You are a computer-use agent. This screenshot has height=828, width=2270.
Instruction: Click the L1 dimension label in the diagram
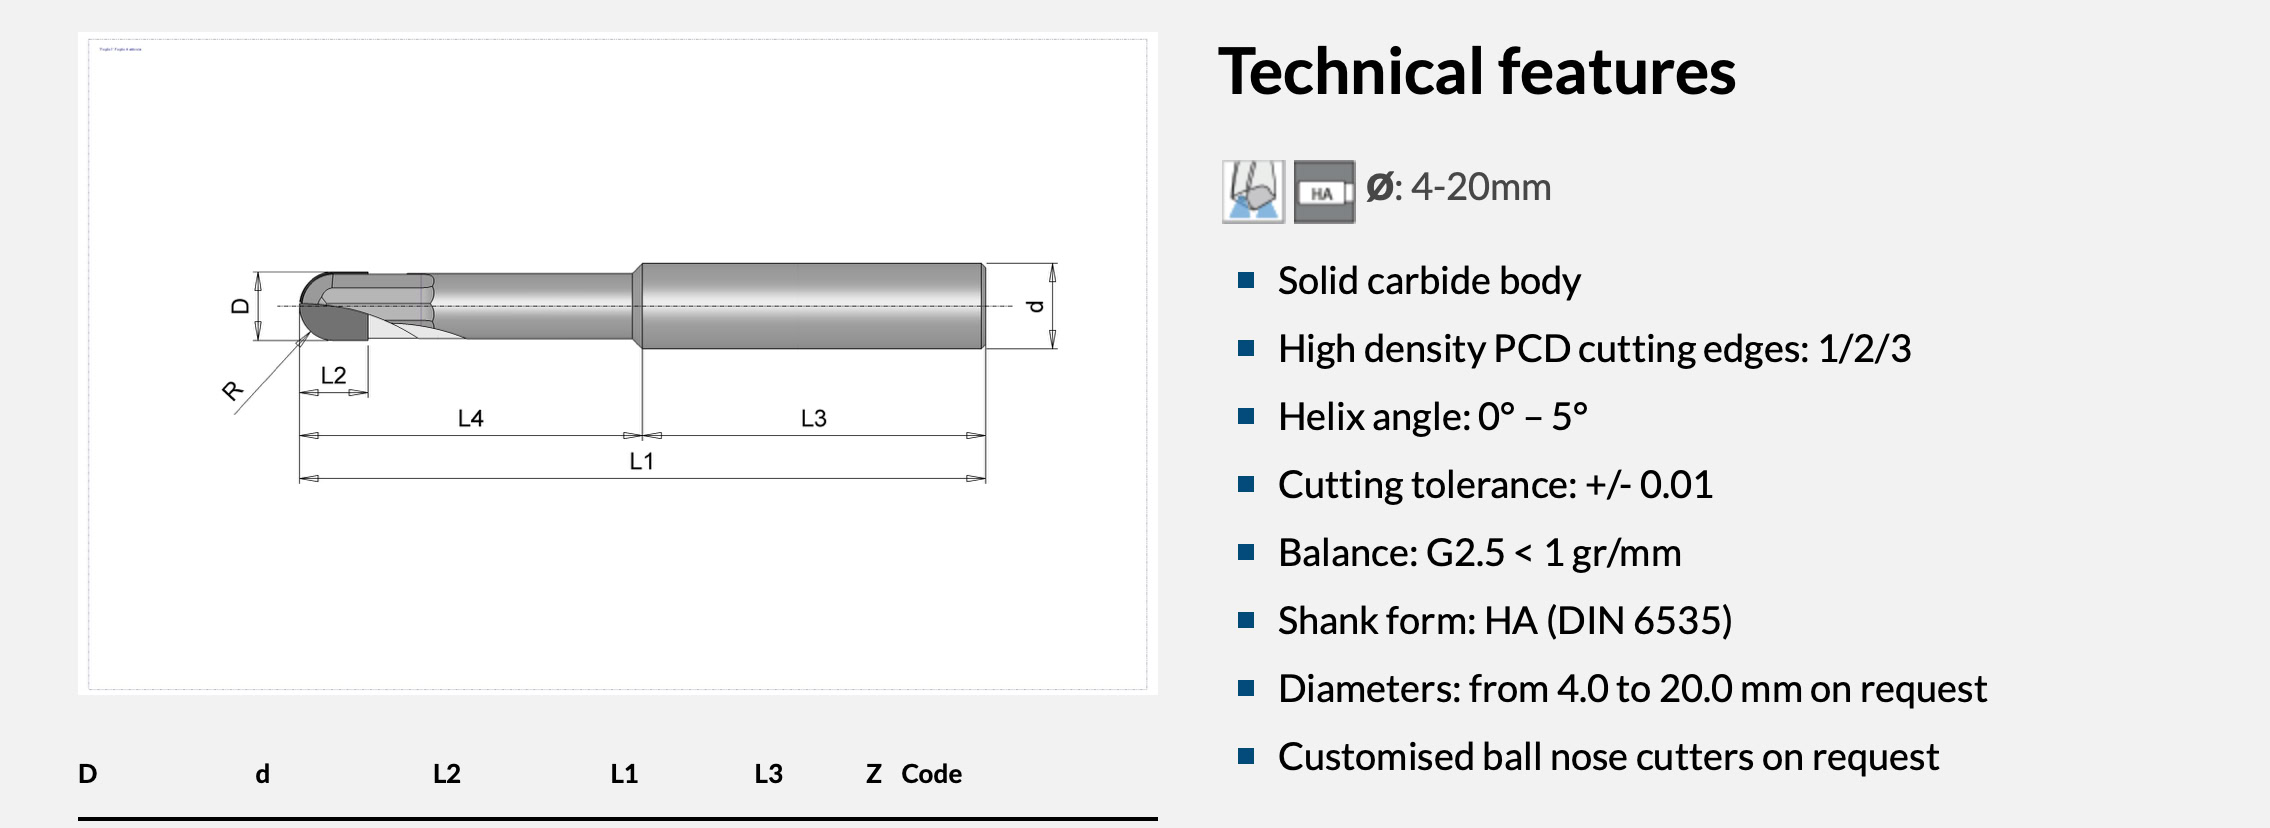[641, 461]
